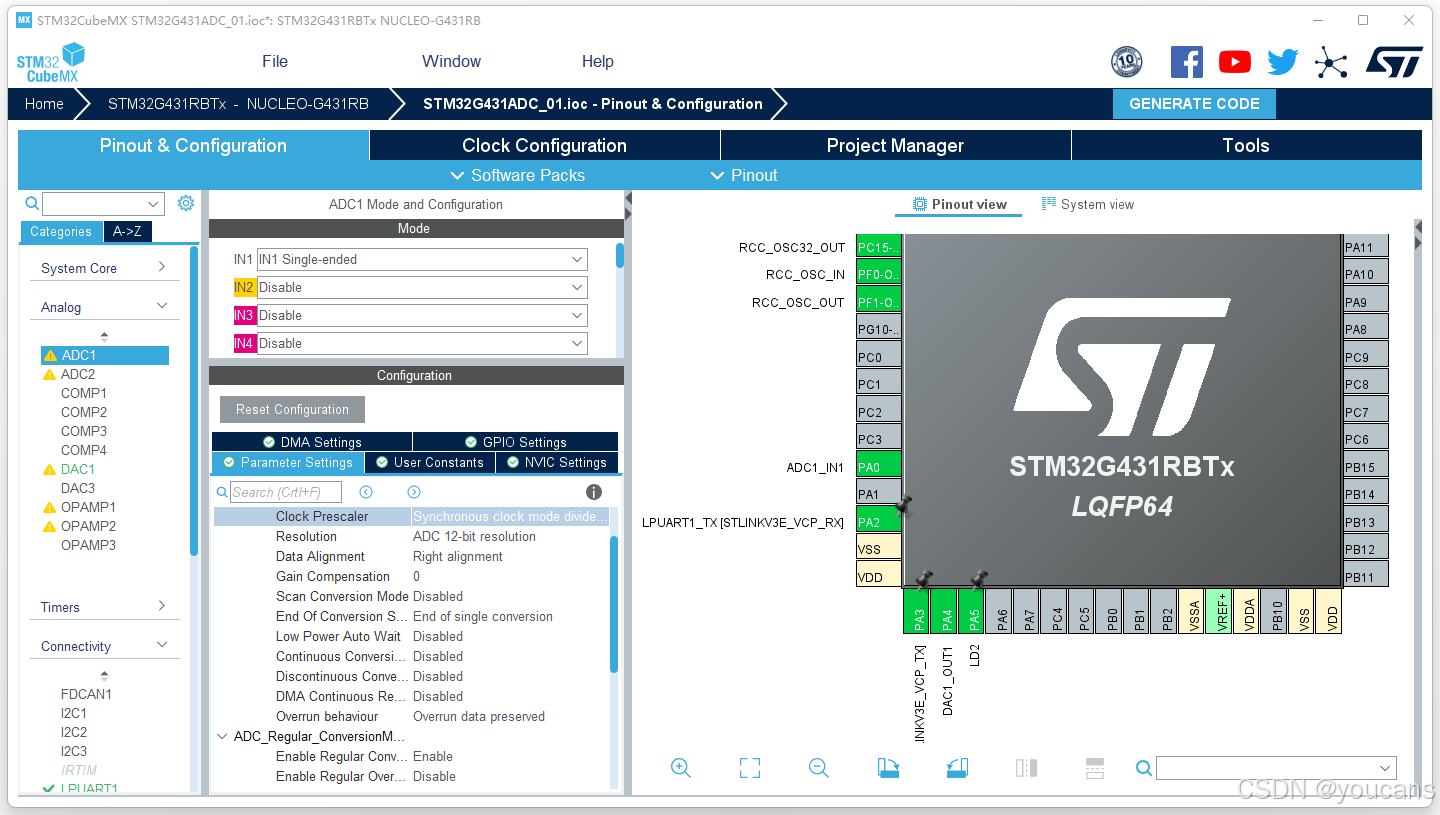1440x815 pixels.
Task: Open the User Constants tab
Action: click(x=429, y=462)
